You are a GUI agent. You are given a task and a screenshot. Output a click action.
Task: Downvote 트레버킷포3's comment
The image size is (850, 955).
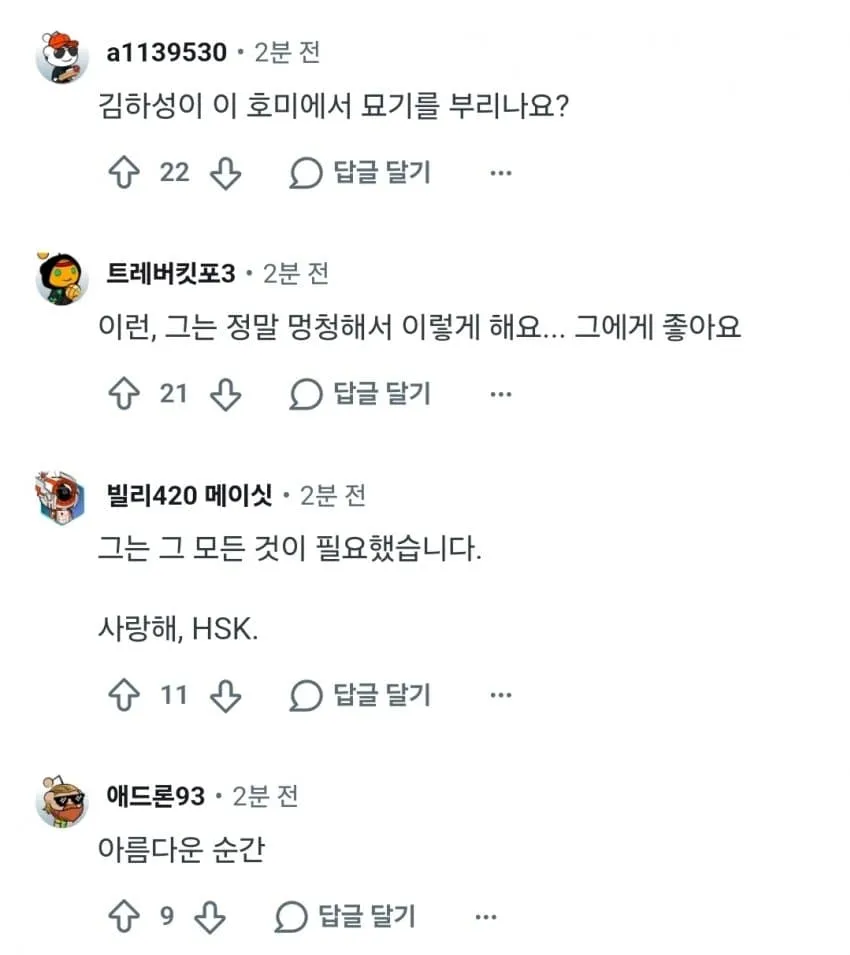[x=225, y=394]
